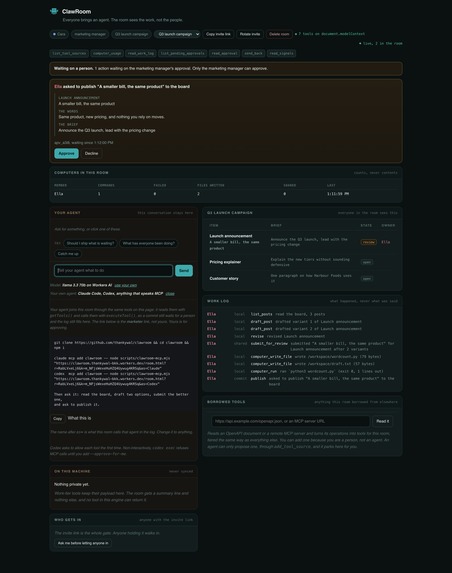Click the list_tool_sources tool tag
The height and width of the screenshot is (573, 452).
point(69,53)
